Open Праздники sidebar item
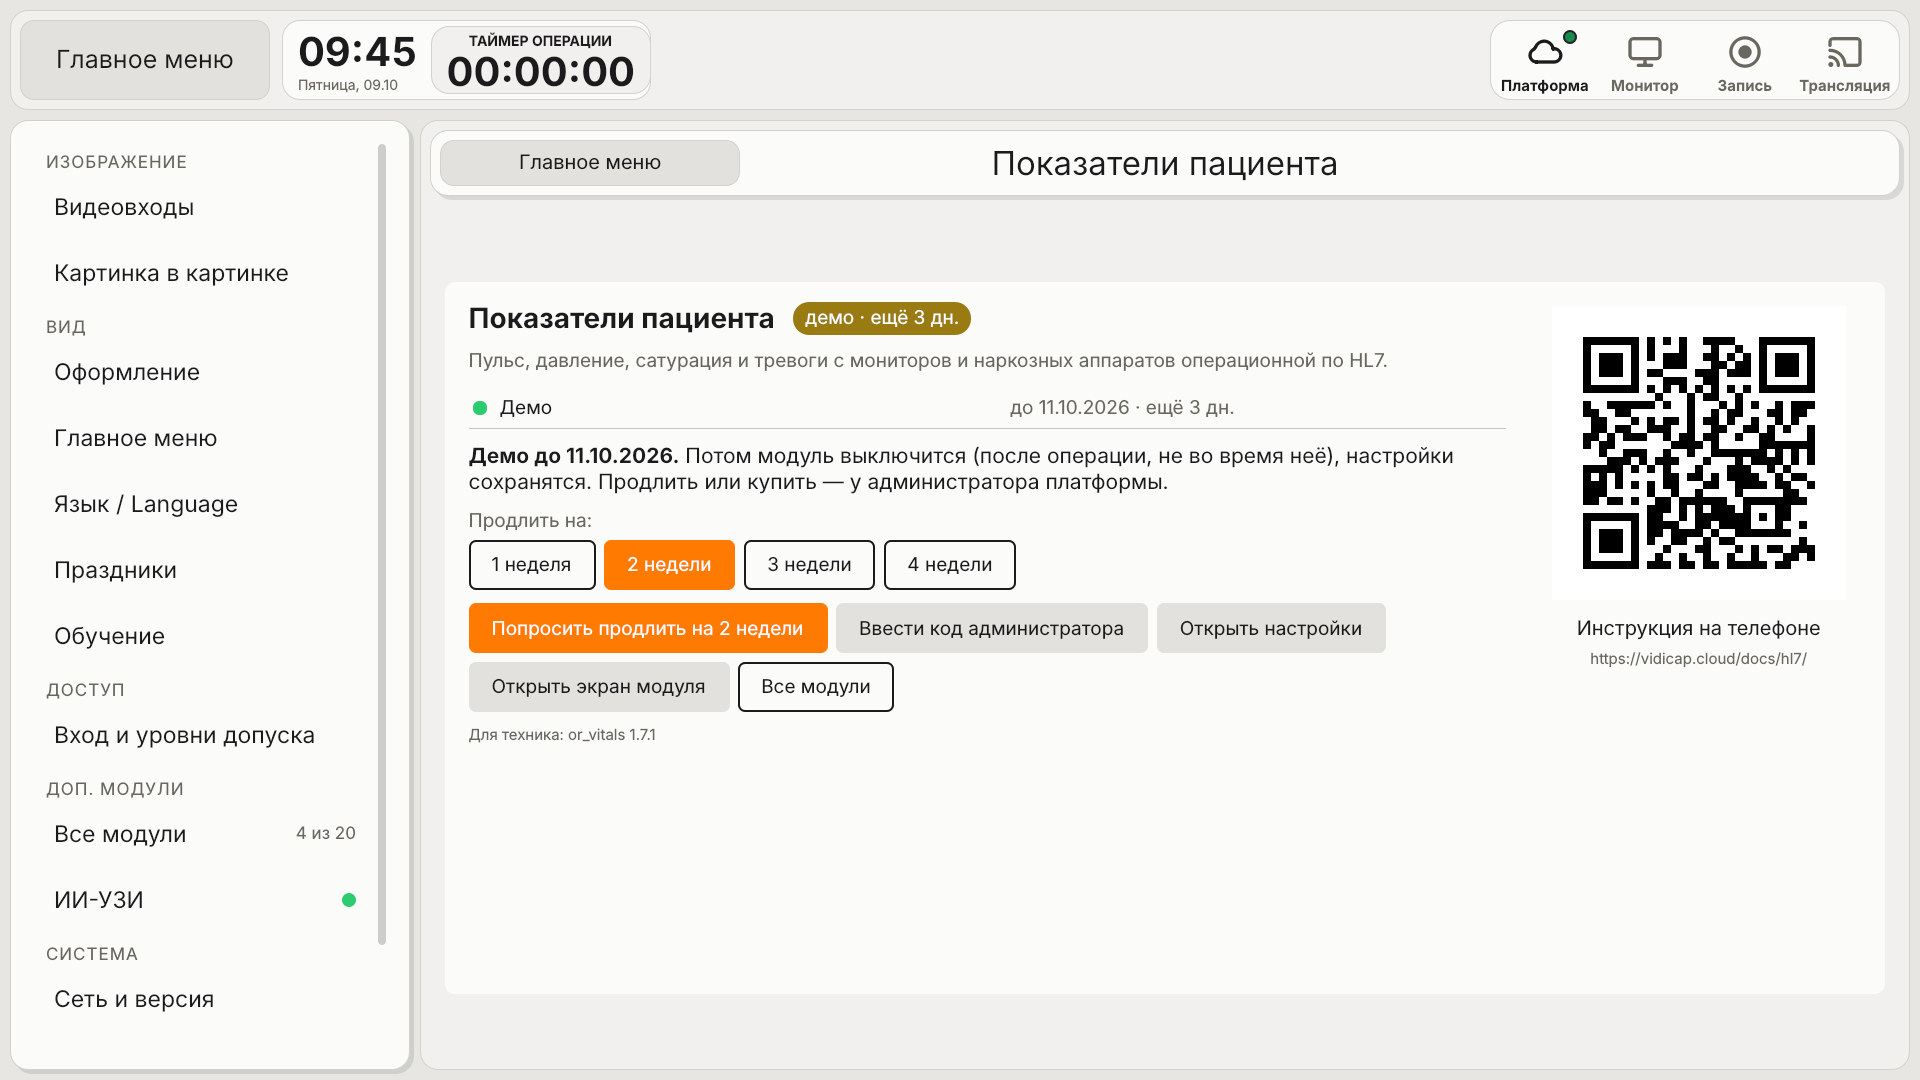The width and height of the screenshot is (1920, 1080). coord(205,570)
